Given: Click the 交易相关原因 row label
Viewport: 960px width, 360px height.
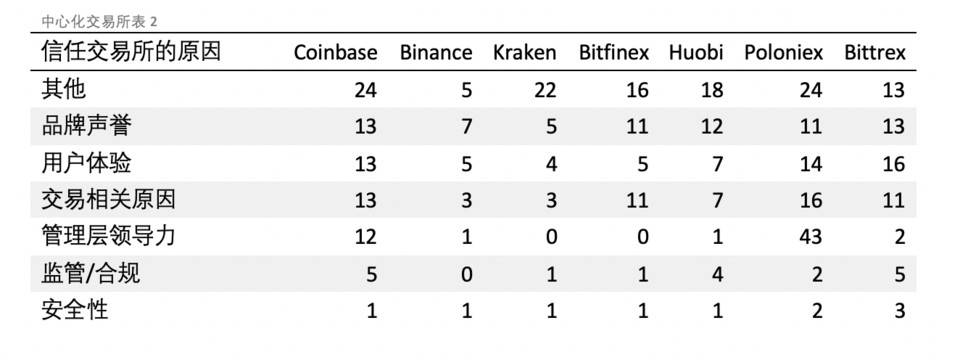Looking at the screenshot, I should point(108,200).
